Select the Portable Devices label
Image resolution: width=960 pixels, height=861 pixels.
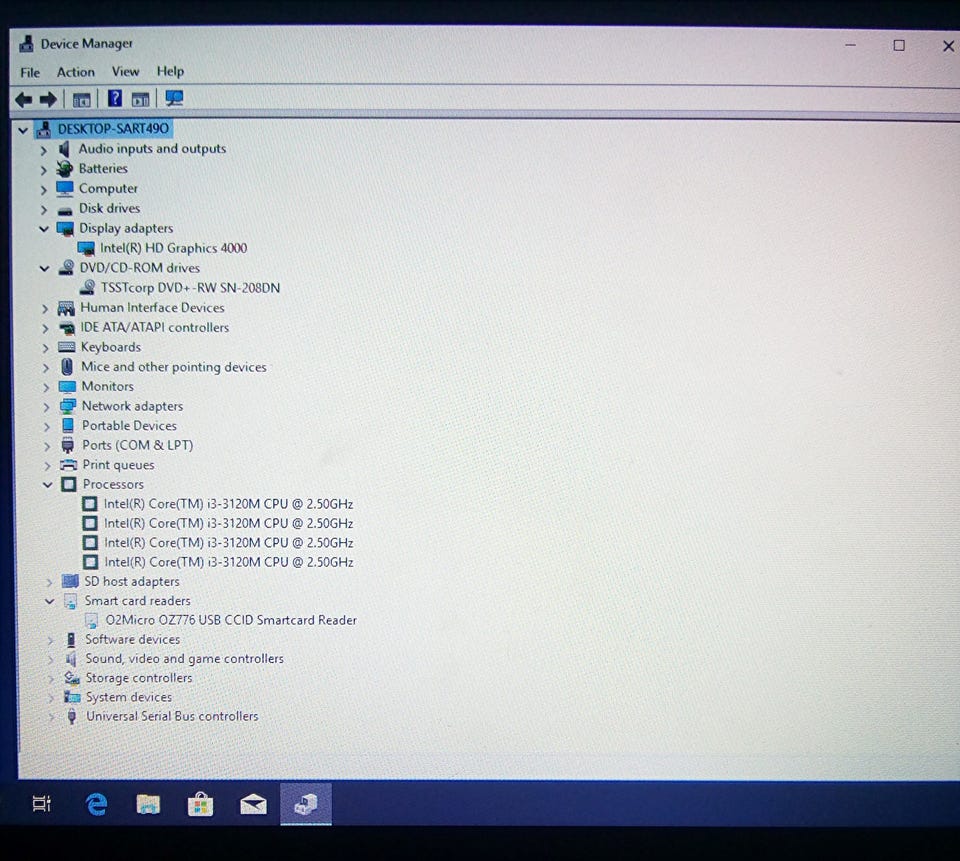[129, 426]
